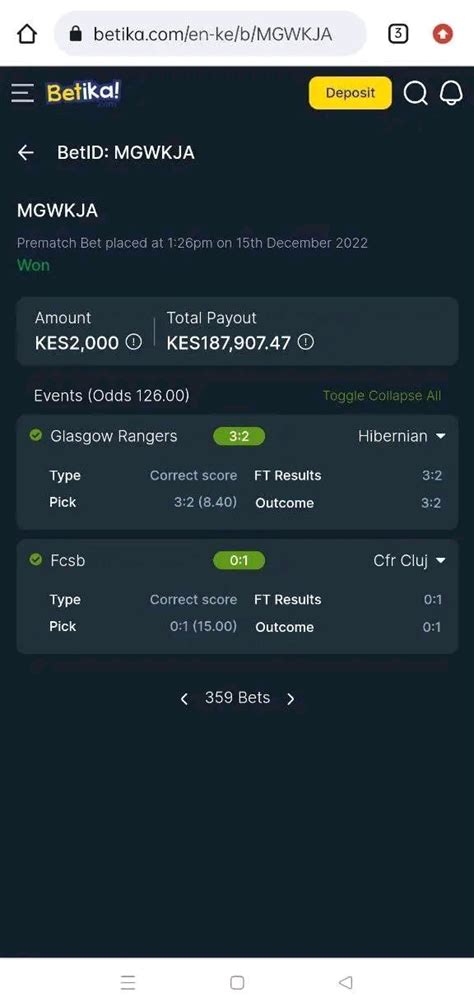Open the notifications bell icon

point(451,94)
